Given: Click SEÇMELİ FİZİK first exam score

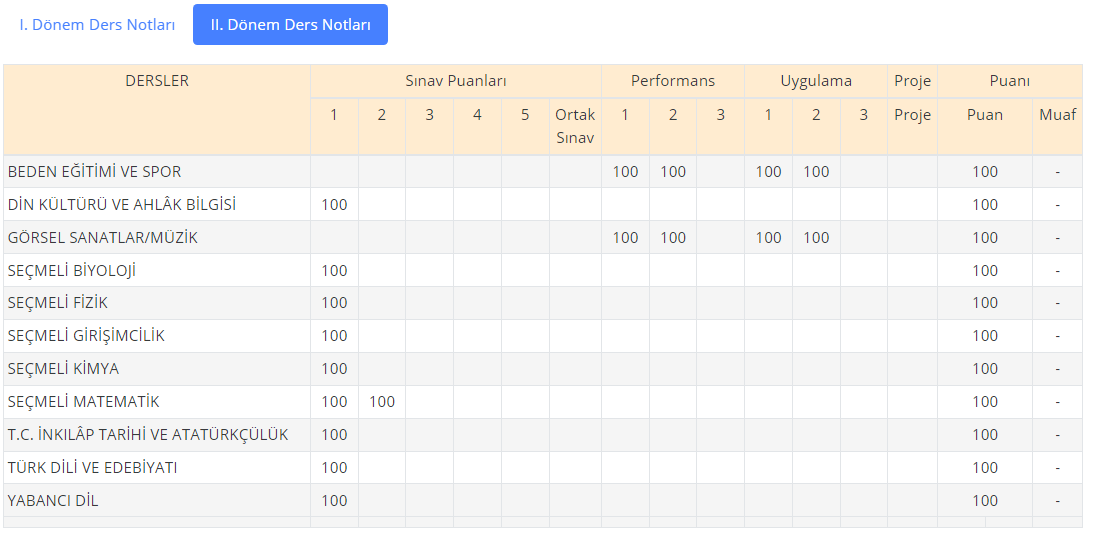Looking at the screenshot, I should click(334, 303).
